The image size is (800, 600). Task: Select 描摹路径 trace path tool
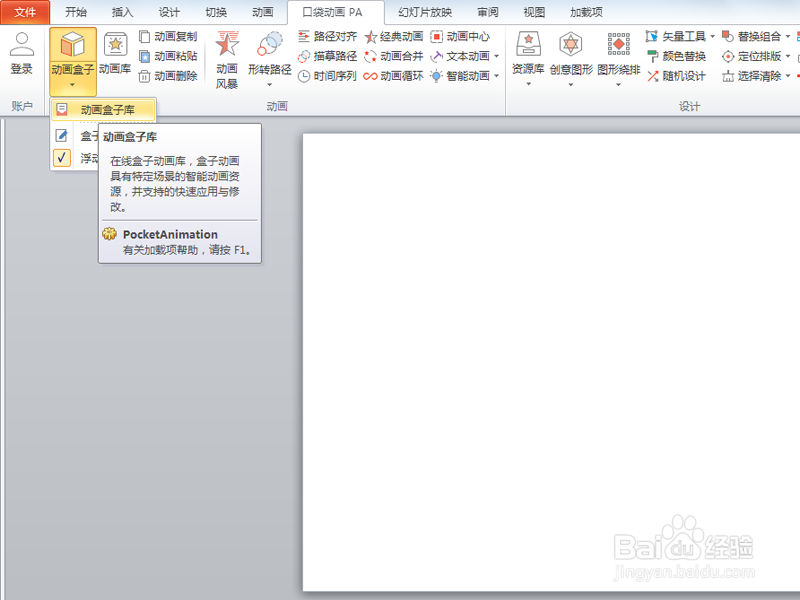click(x=327, y=56)
